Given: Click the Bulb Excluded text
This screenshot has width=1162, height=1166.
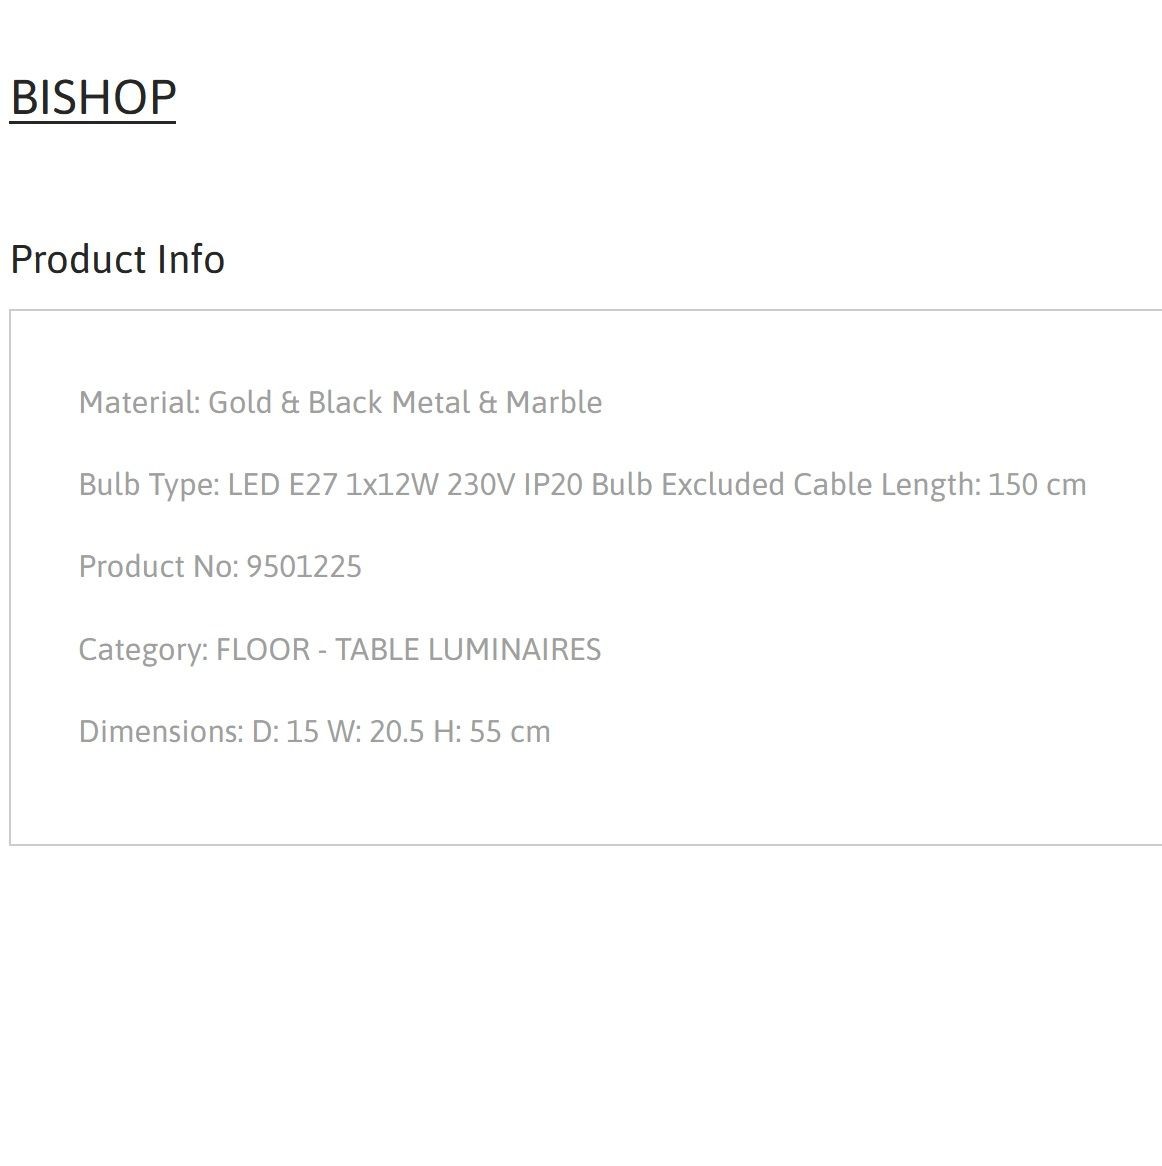Looking at the screenshot, I should 688,485.
